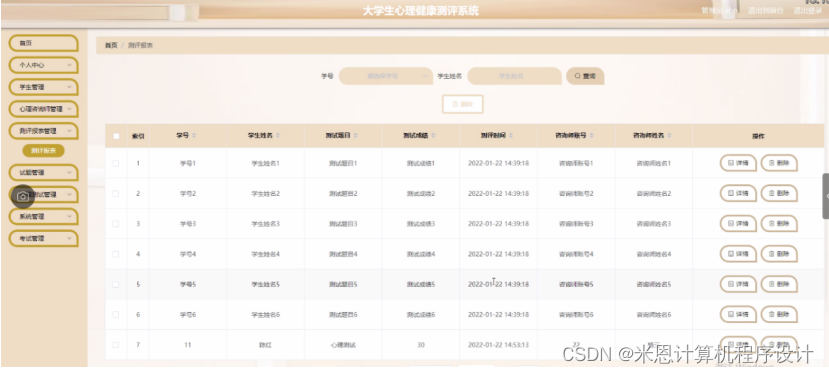Check the checkbox for row 2
This screenshot has height=373, width=829.
click(x=116, y=194)
